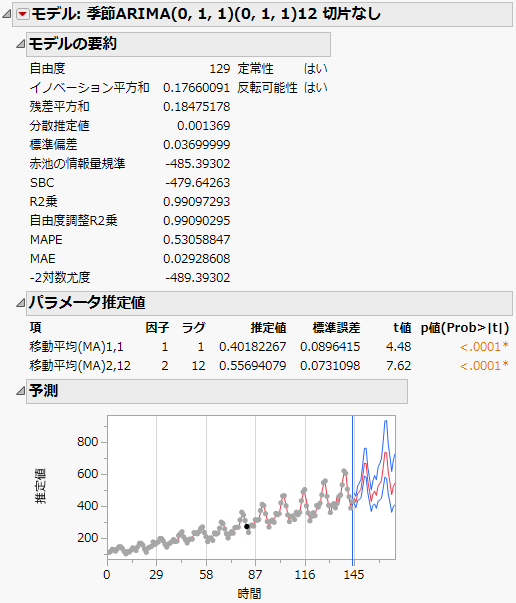516x603 pixels.
Task: Click the モデルの要約 header title
Action: 73,44
